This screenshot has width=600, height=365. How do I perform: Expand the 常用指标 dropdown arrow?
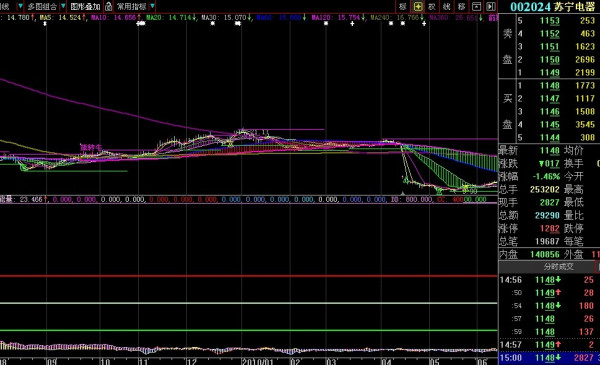pyautogui.click(x=152, y=6)
